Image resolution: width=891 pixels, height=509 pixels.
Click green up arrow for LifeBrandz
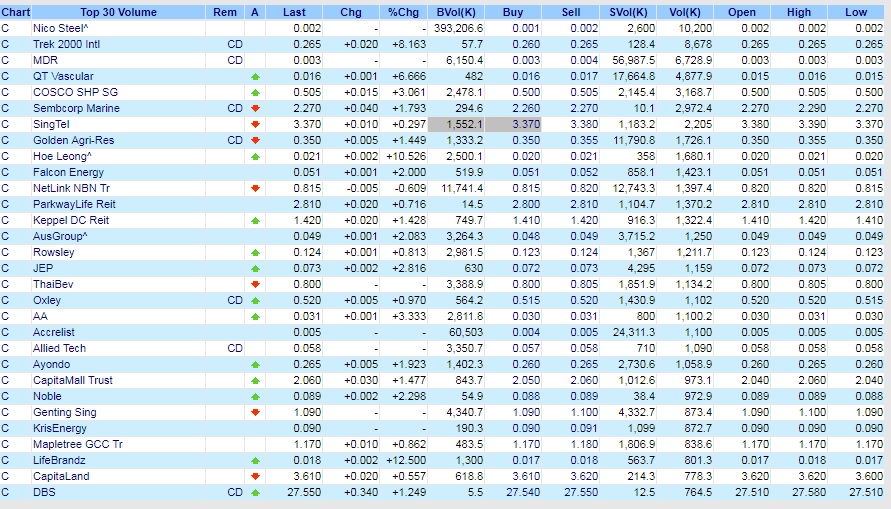point(255,461)
